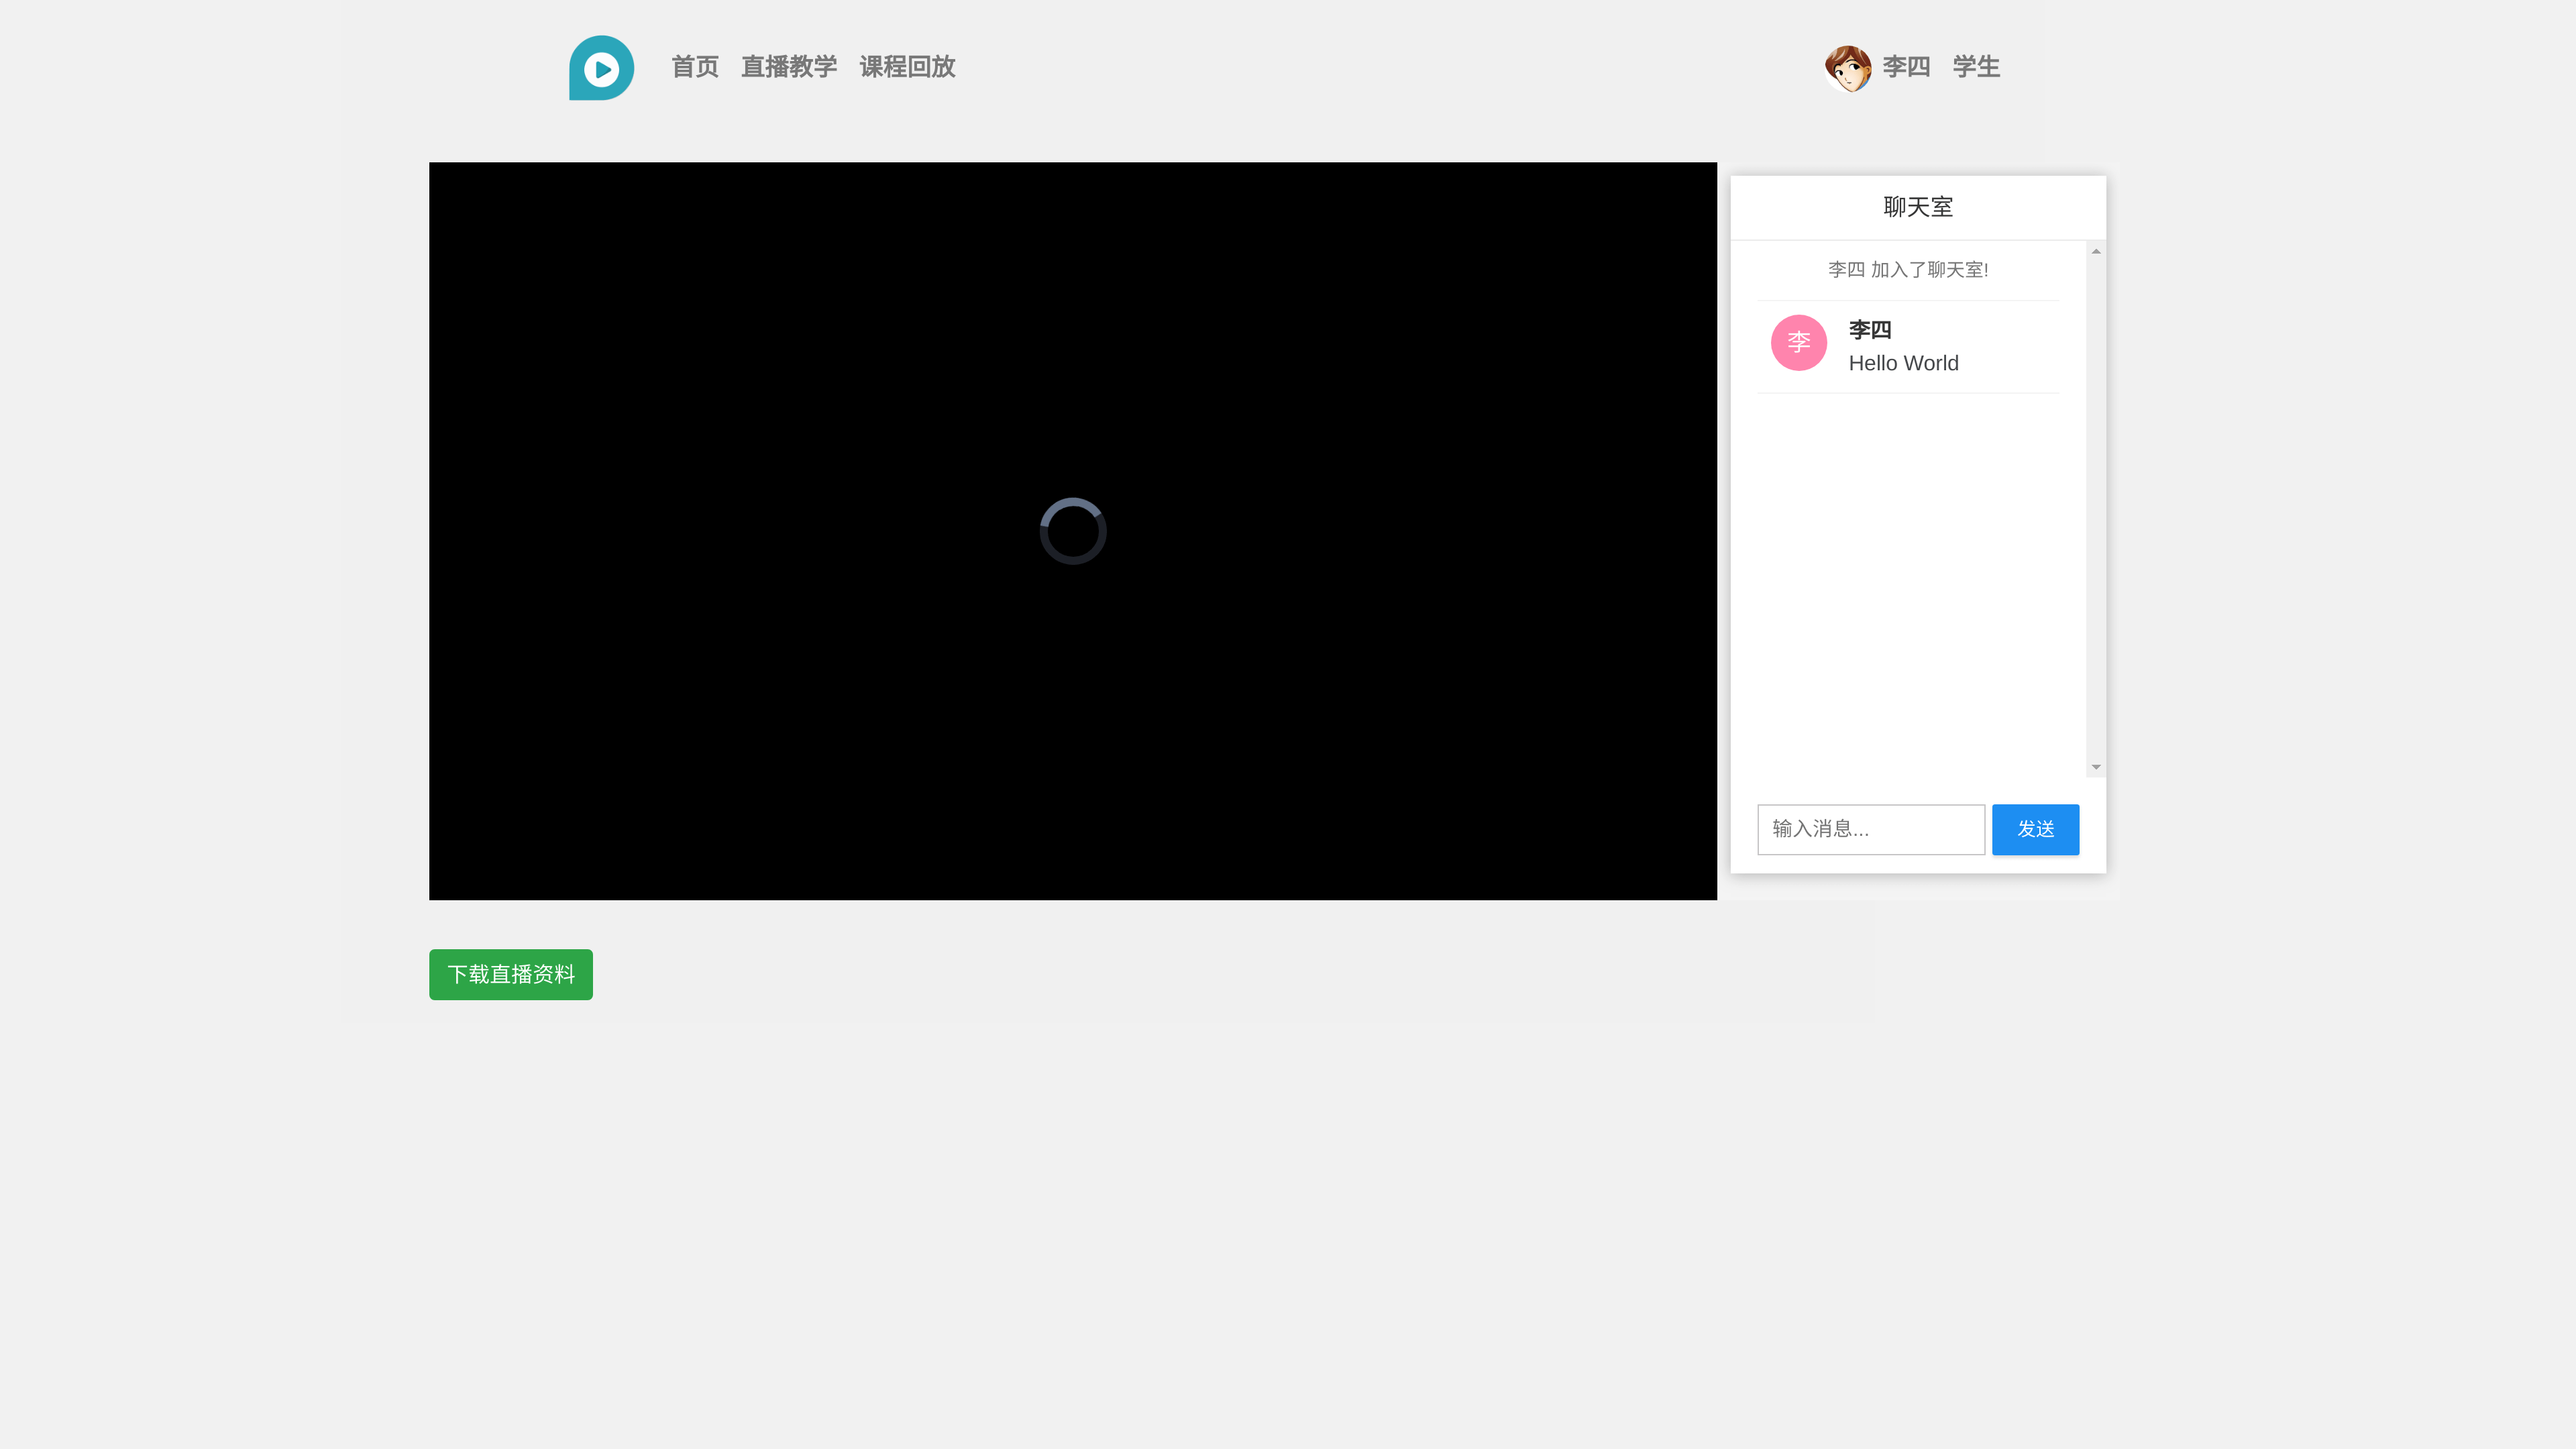The height and width of the screenshot is (1449, 2576).
Task: Focus the 输入消息 text field
Action: tap(1870, 829)
